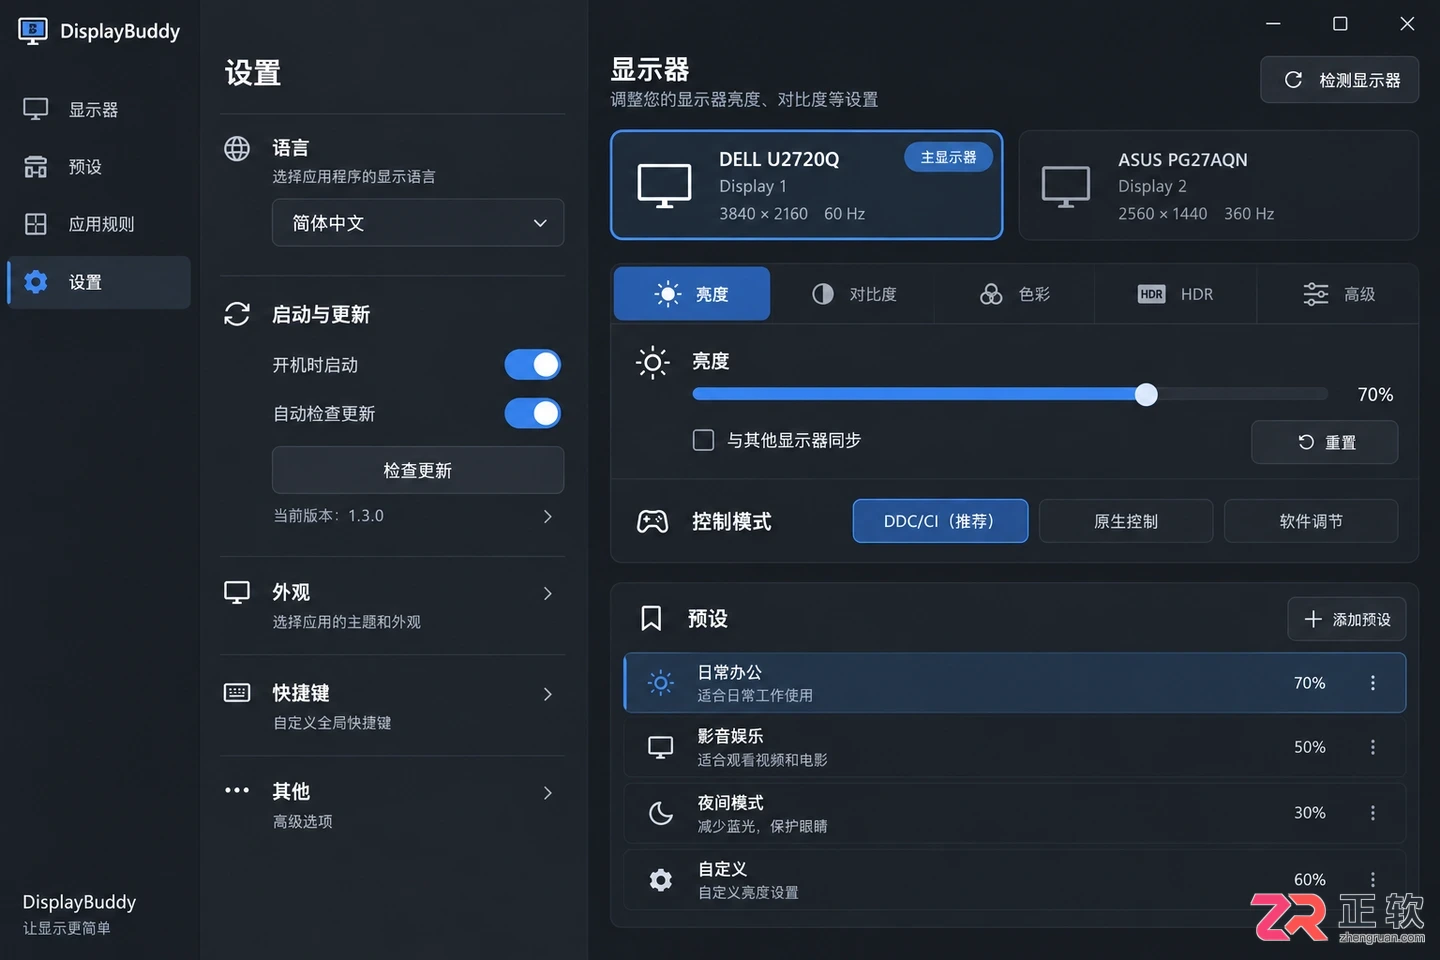Click the brightness slider handle
This screenshot has height=960, width=1440.
point(1146,394)
